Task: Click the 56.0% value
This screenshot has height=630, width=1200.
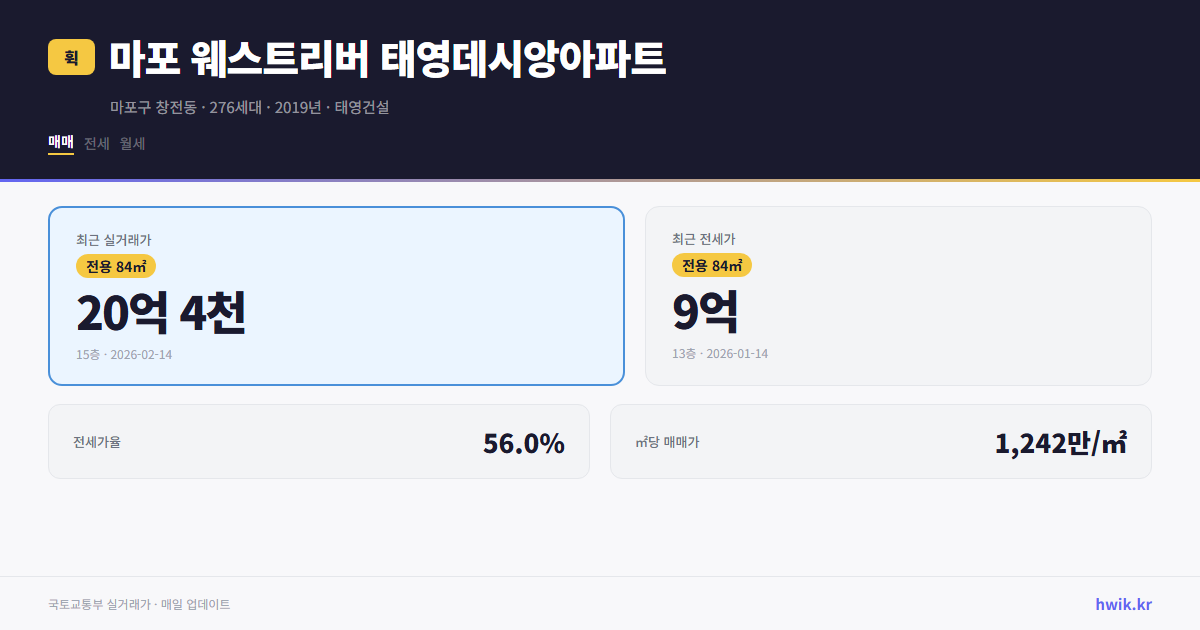Action: click(x=524, y=441)
